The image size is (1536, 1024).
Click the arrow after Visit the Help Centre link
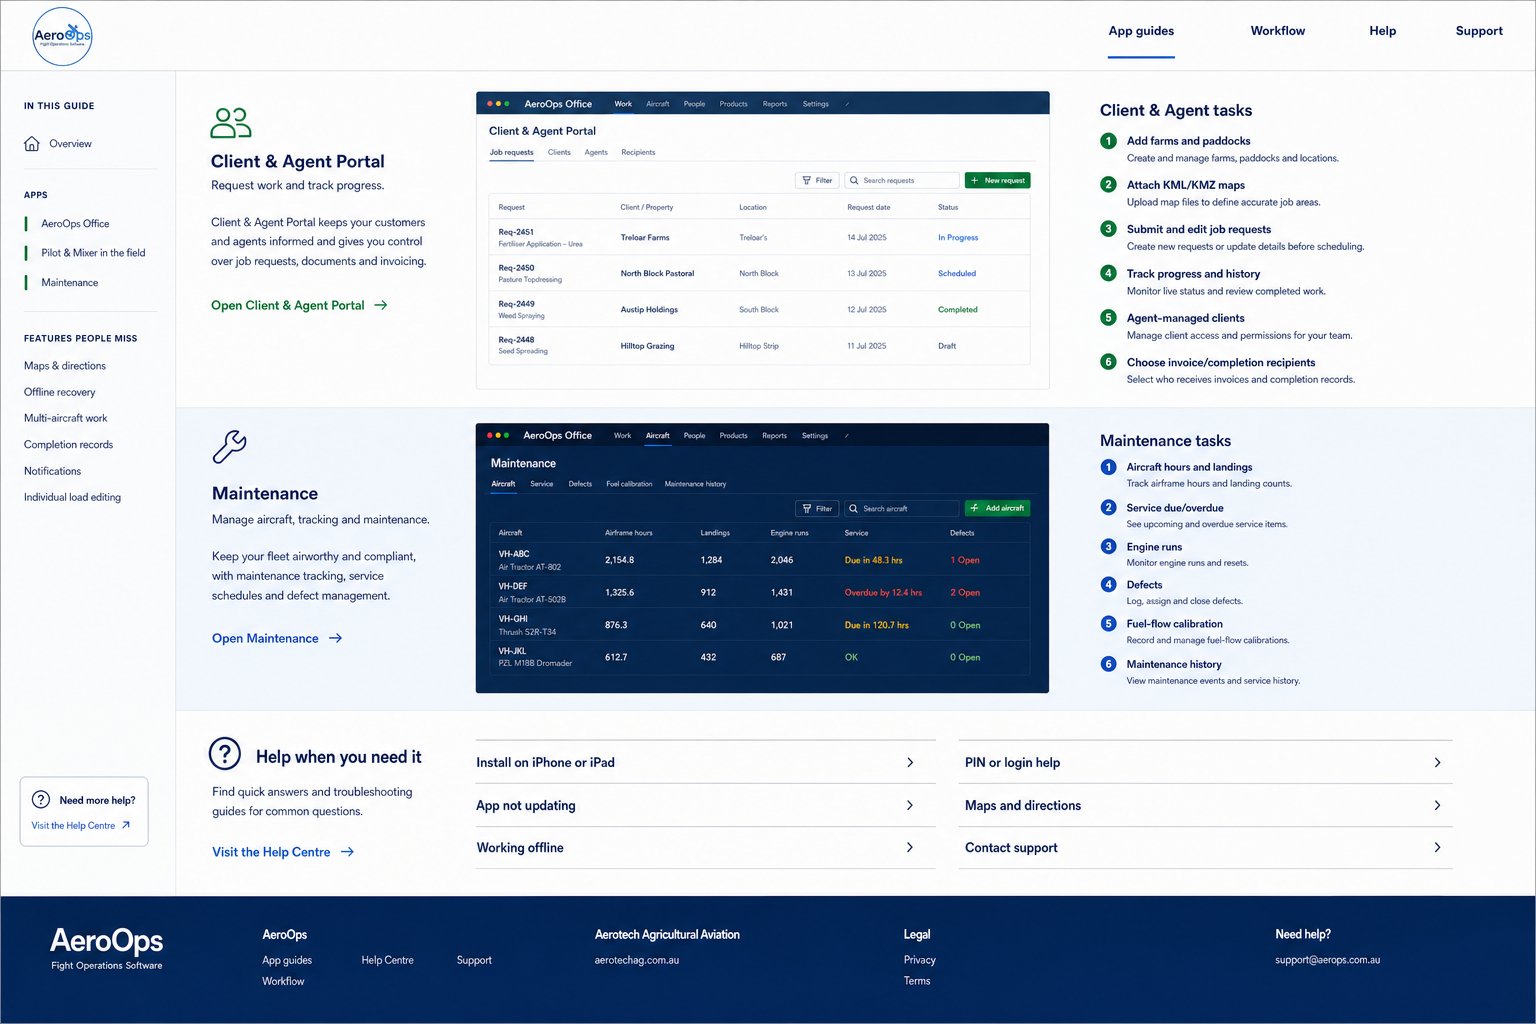point(347,852)
